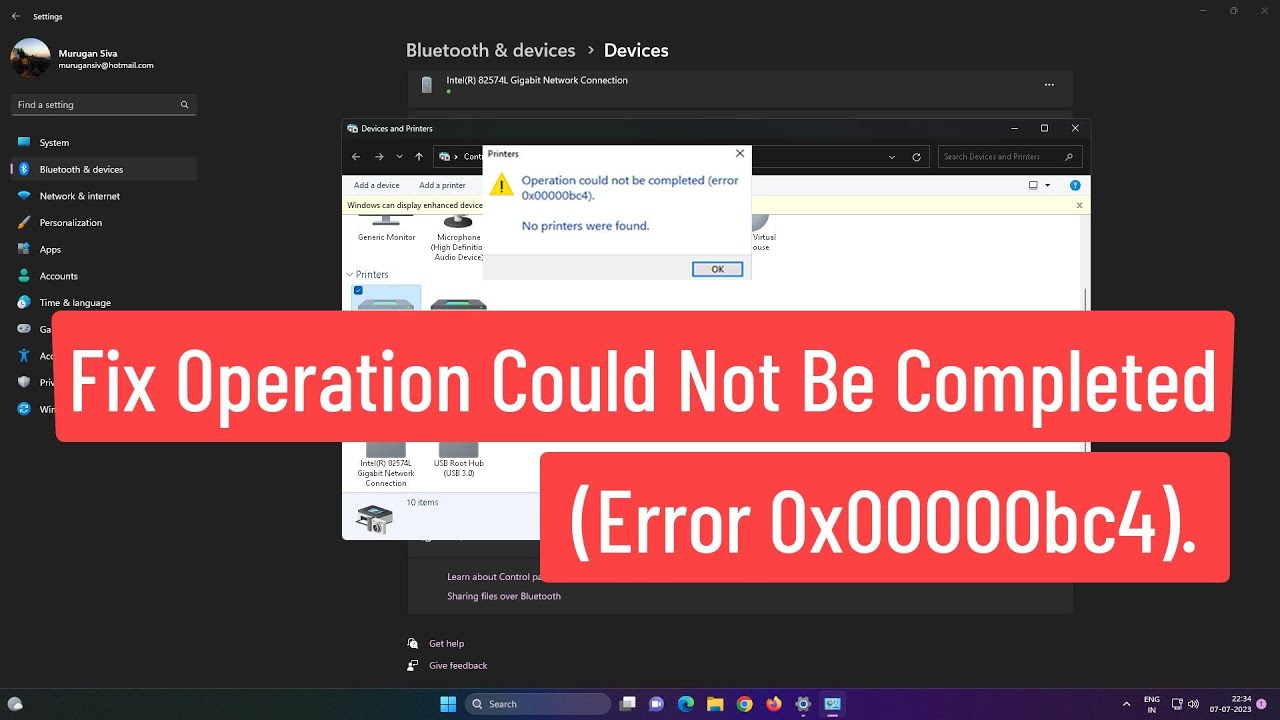Open recent locations dropdown in Devices and Printers

400,157
